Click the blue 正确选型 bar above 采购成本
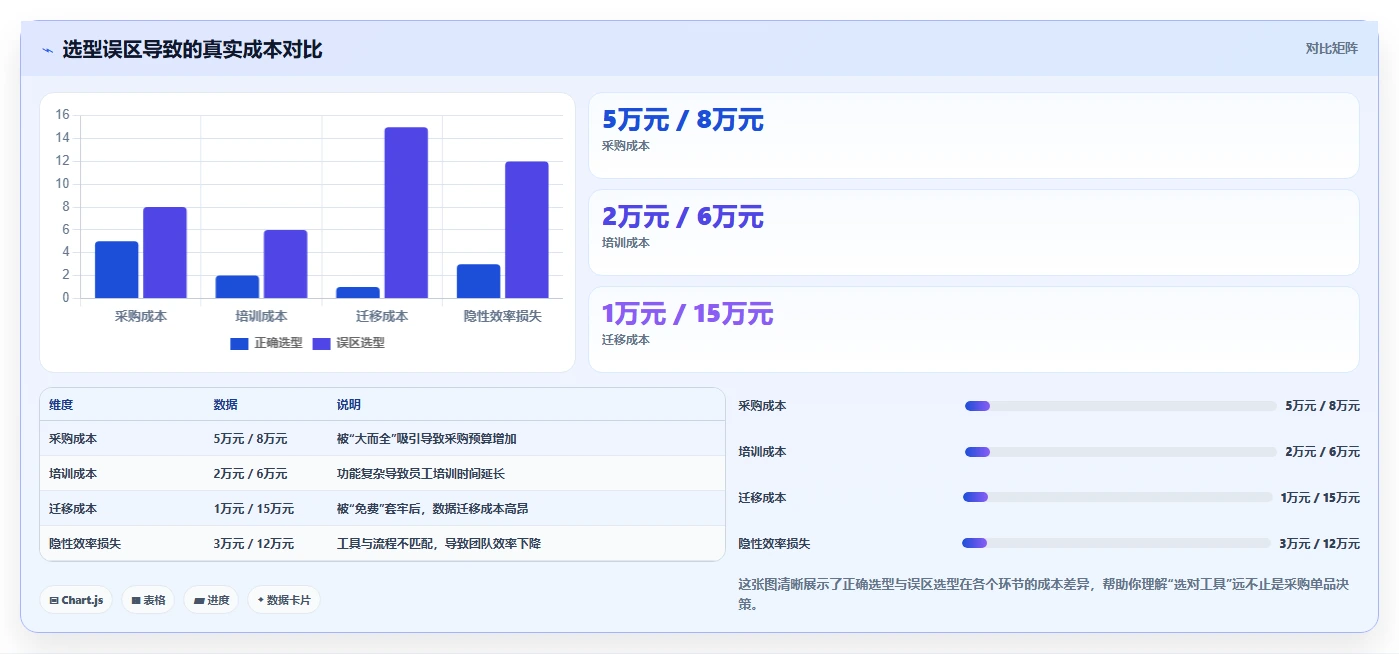This screenshot has height=654, width=1399. click(117, 269)
